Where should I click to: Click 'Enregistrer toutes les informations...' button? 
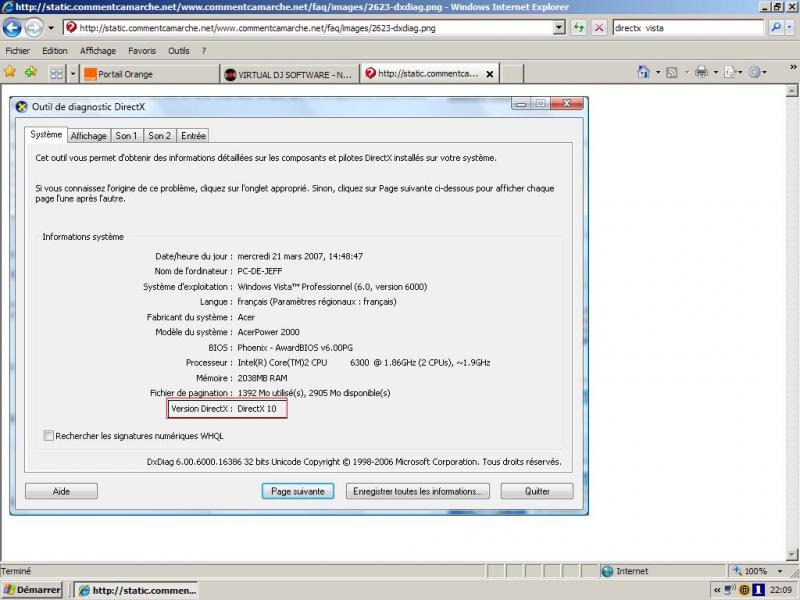[x=418, y=491]
